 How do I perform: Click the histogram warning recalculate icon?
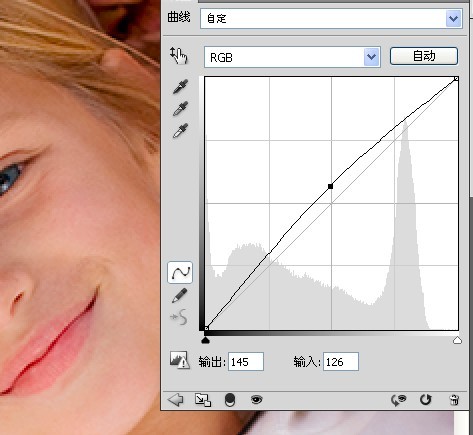[x=180, y=360]
